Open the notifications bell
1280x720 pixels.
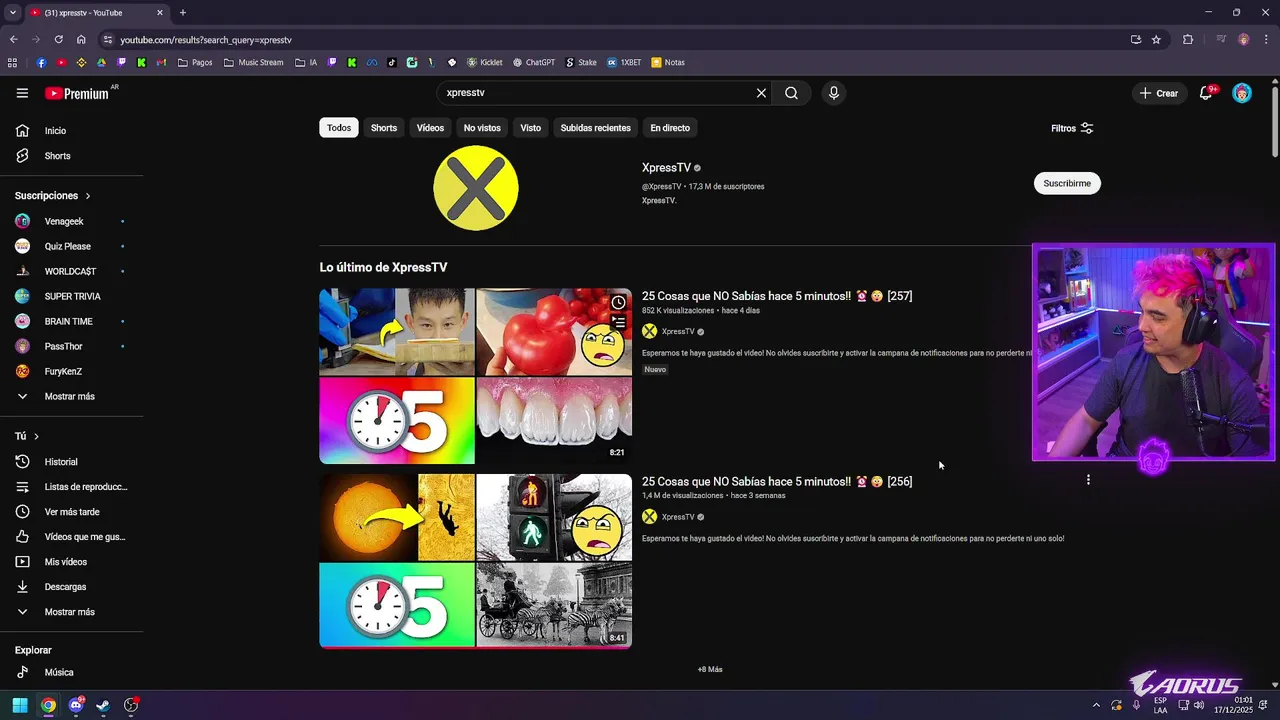pyautogui.click(x=1207, y=93)
